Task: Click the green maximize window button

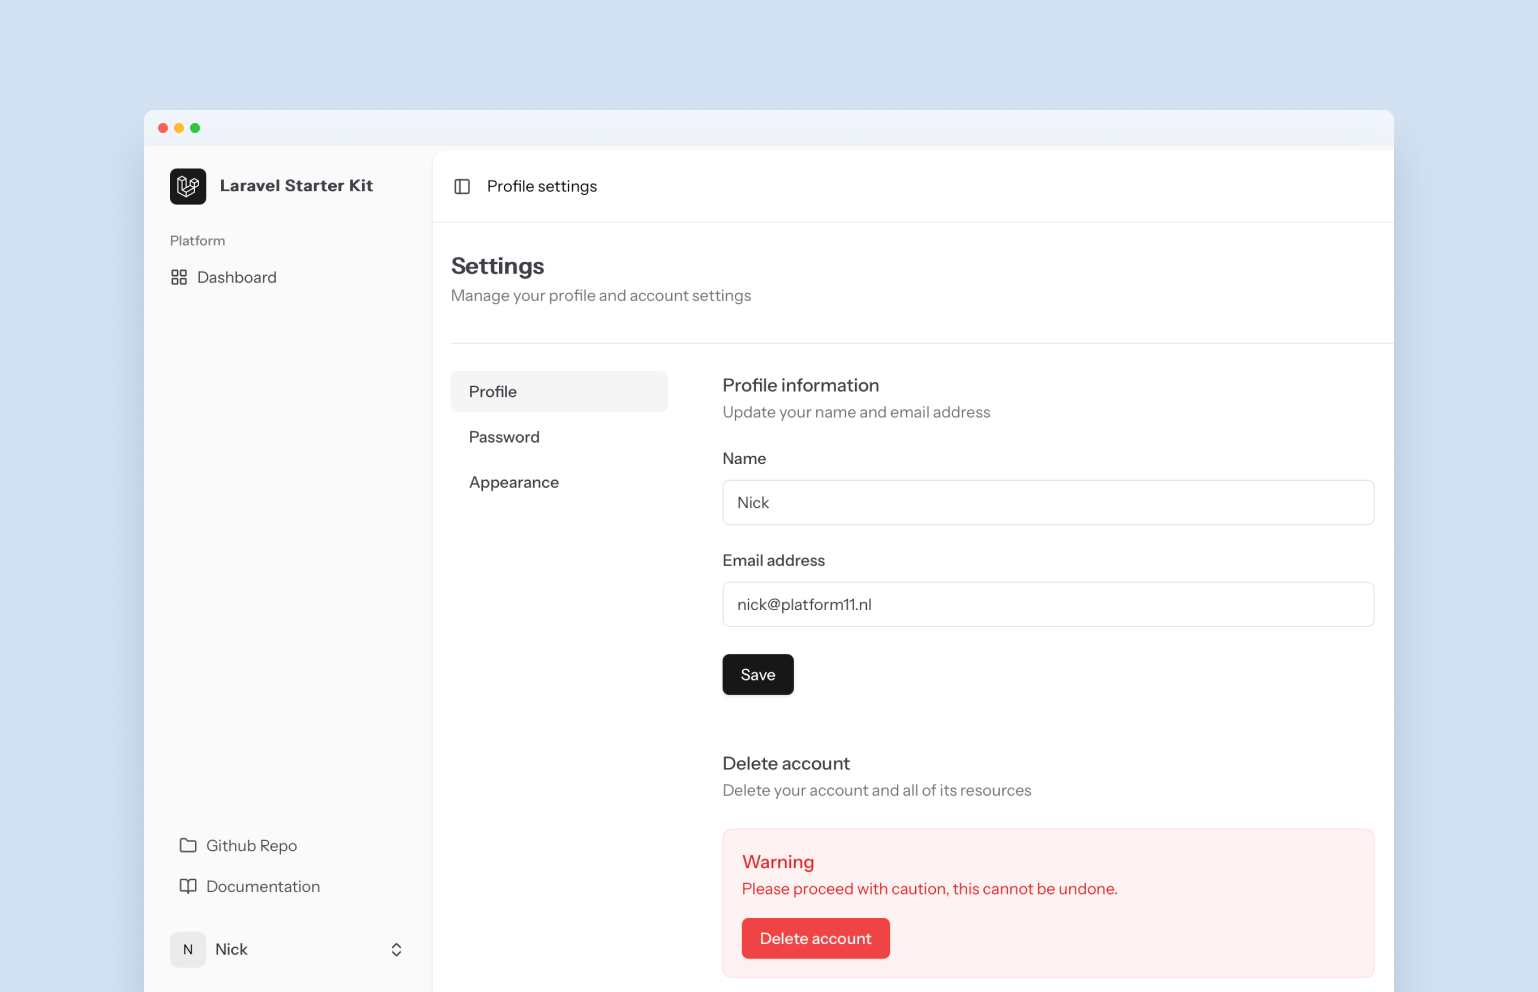Action: pos(195,128)
